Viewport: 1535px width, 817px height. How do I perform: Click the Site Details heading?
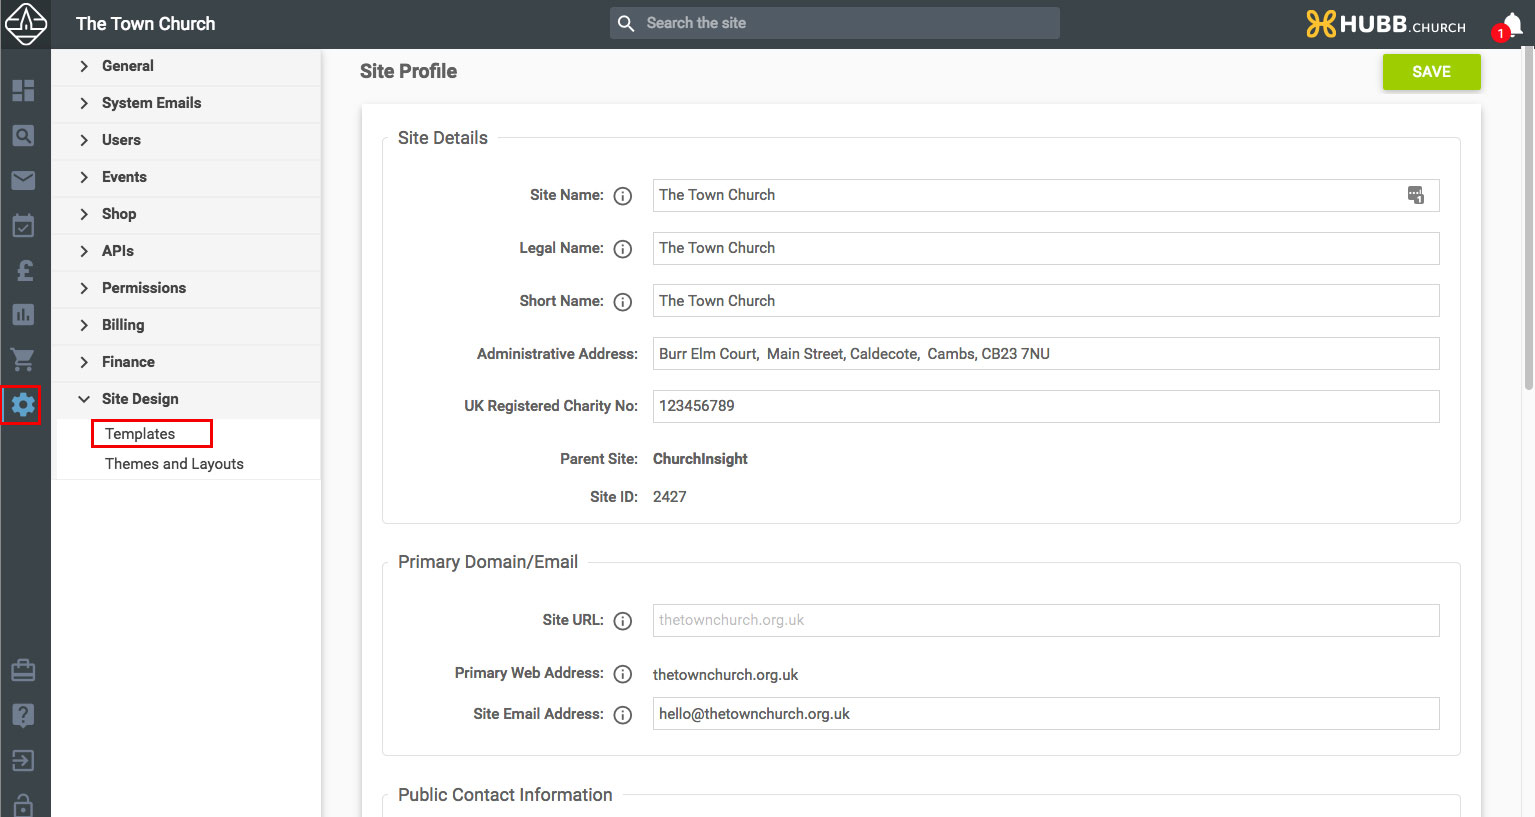(x=443, y=138)
